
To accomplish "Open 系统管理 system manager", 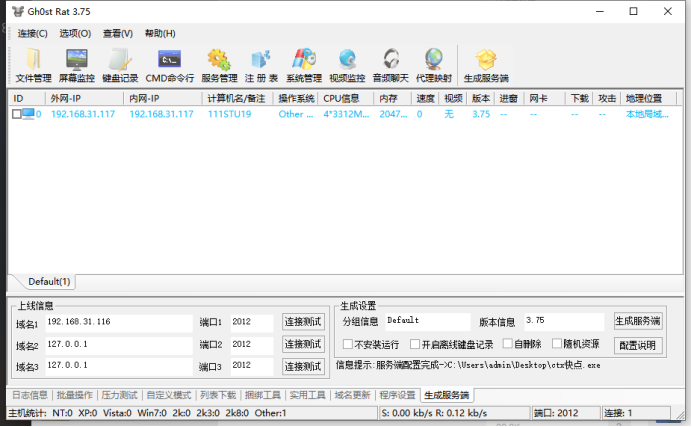I will 304,65.
